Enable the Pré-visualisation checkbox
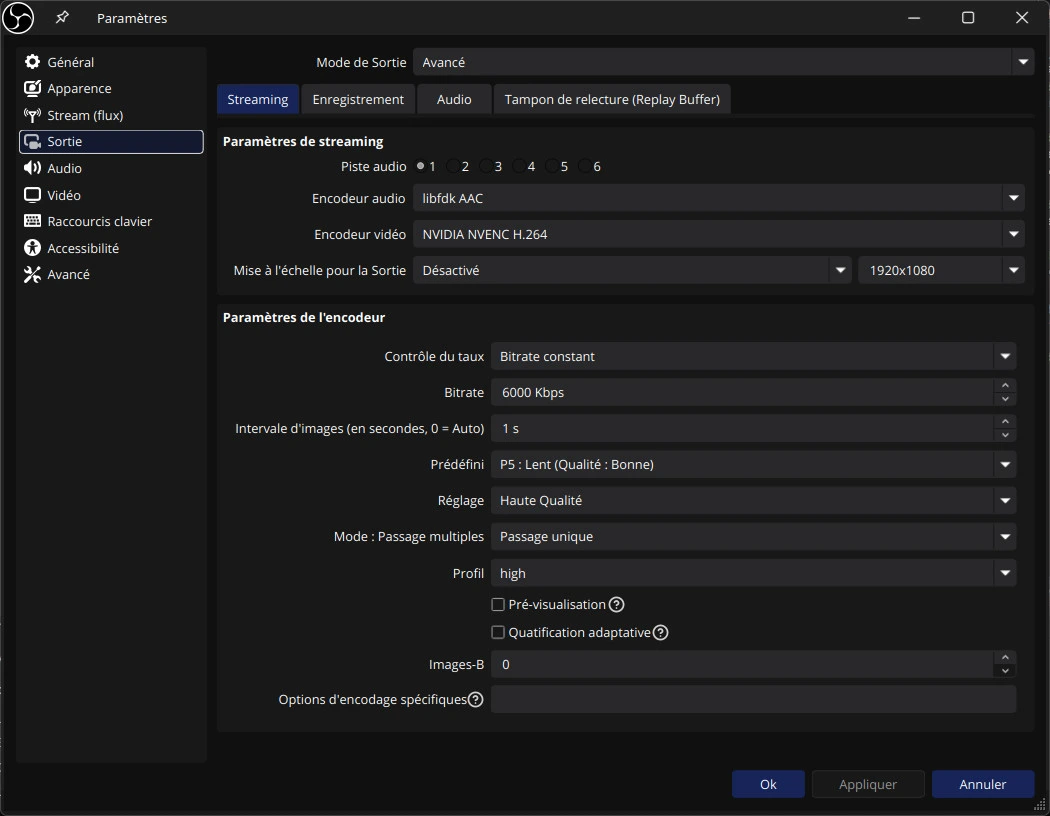This screenshot has height=816, width=1050. click(498, 604)
